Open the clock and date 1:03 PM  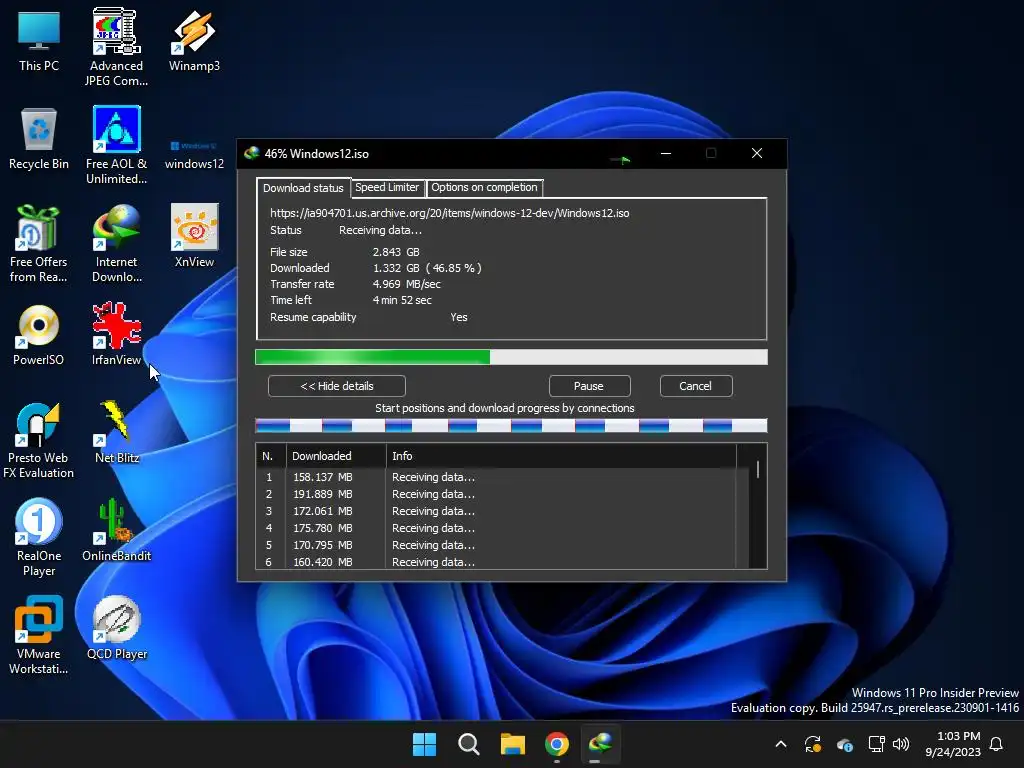coord(953,744)
